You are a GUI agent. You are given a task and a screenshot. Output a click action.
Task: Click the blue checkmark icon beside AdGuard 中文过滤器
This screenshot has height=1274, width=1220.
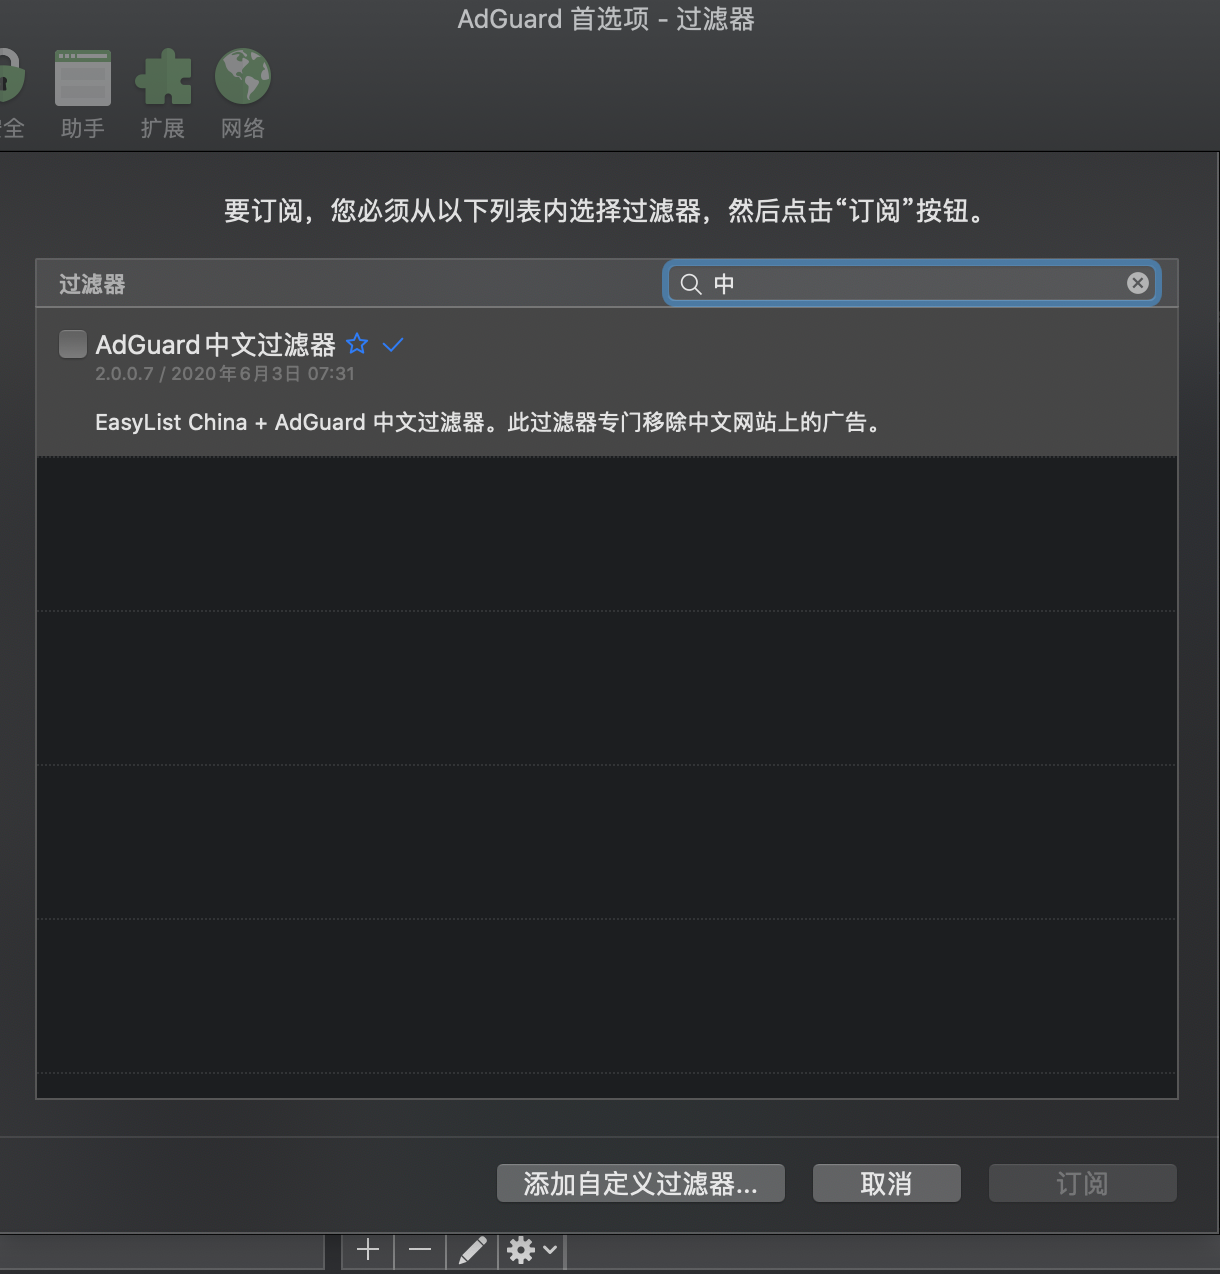coord(393,344)
